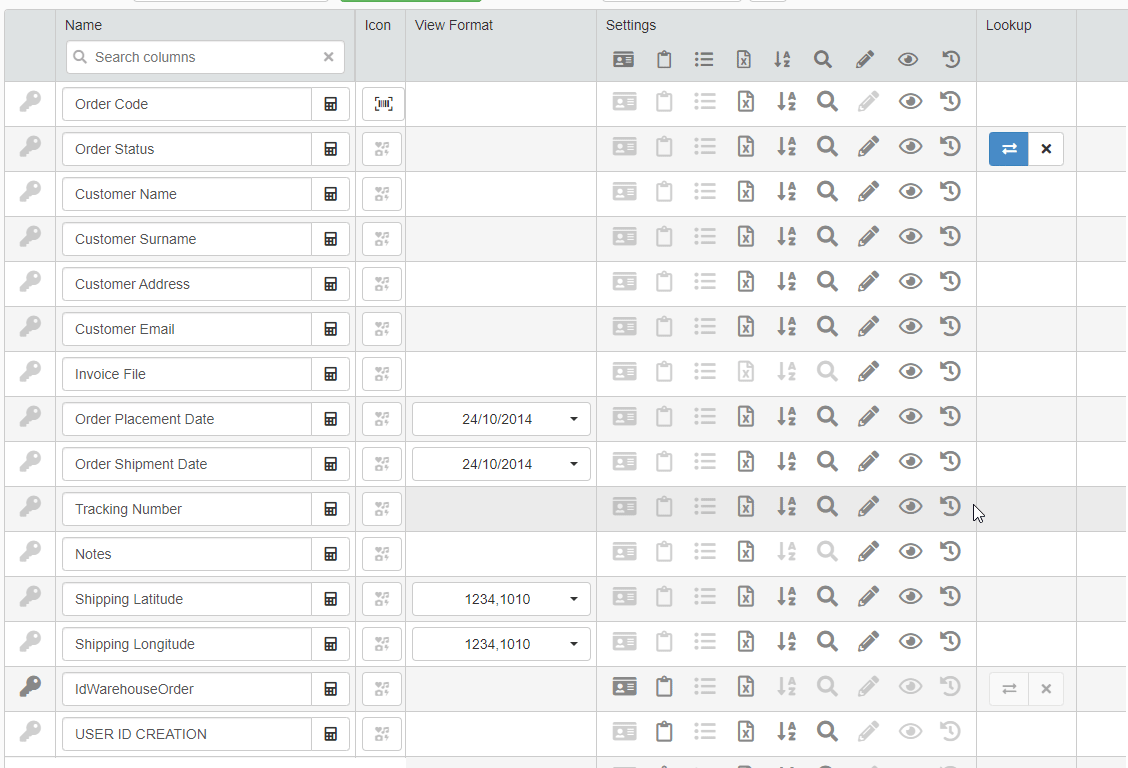Click the blue lookup swap button for Order Status
Screen dimensions: 1128x768
click(1009, 149)
